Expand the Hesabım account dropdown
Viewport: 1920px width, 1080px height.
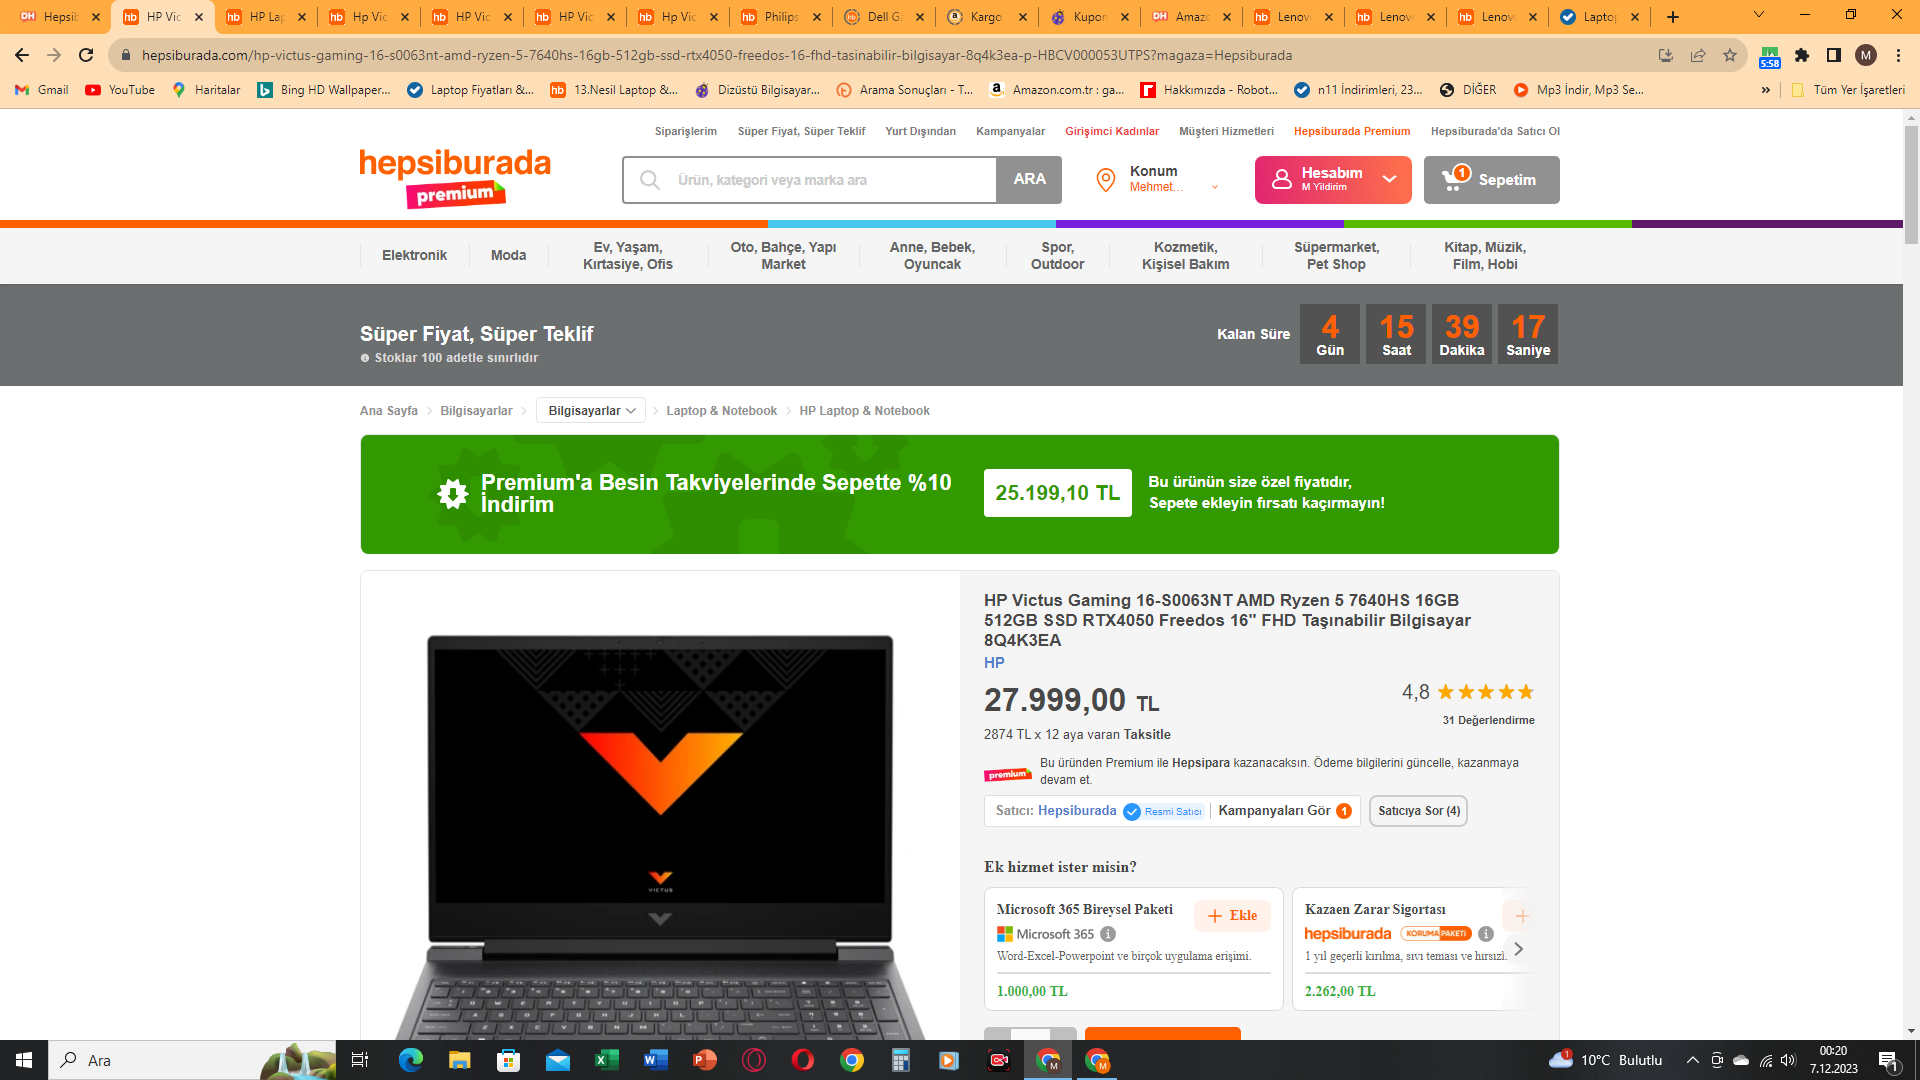pos(1389,179)
